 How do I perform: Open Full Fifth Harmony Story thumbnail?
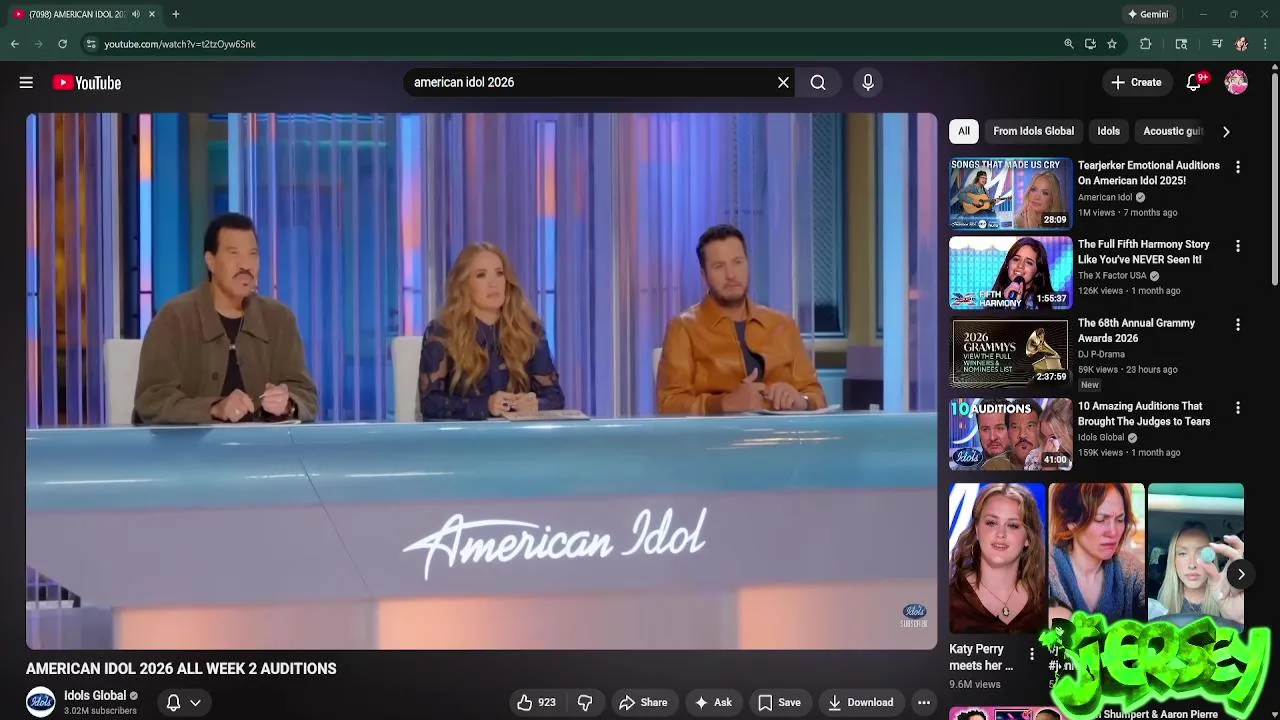pos(1010,272)
